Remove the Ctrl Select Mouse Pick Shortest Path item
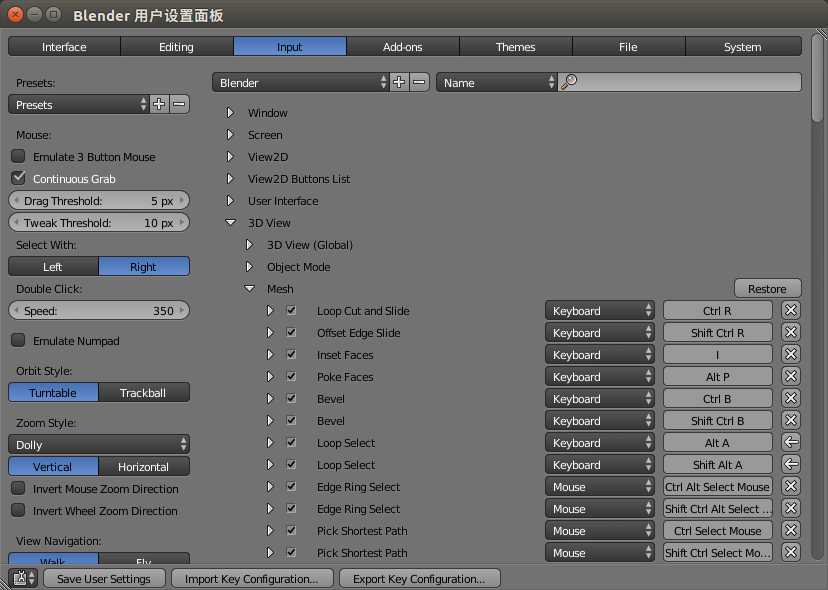 point(791,531)
